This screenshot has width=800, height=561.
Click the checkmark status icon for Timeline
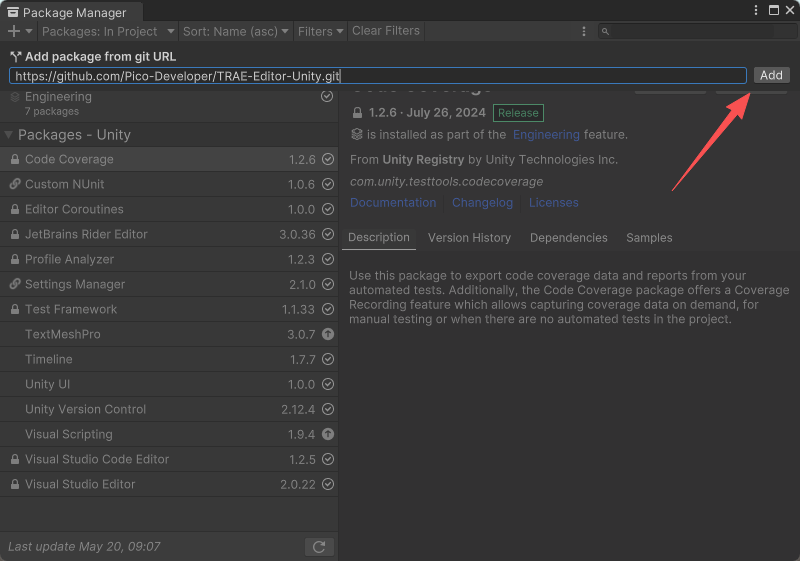click(328, 359)
